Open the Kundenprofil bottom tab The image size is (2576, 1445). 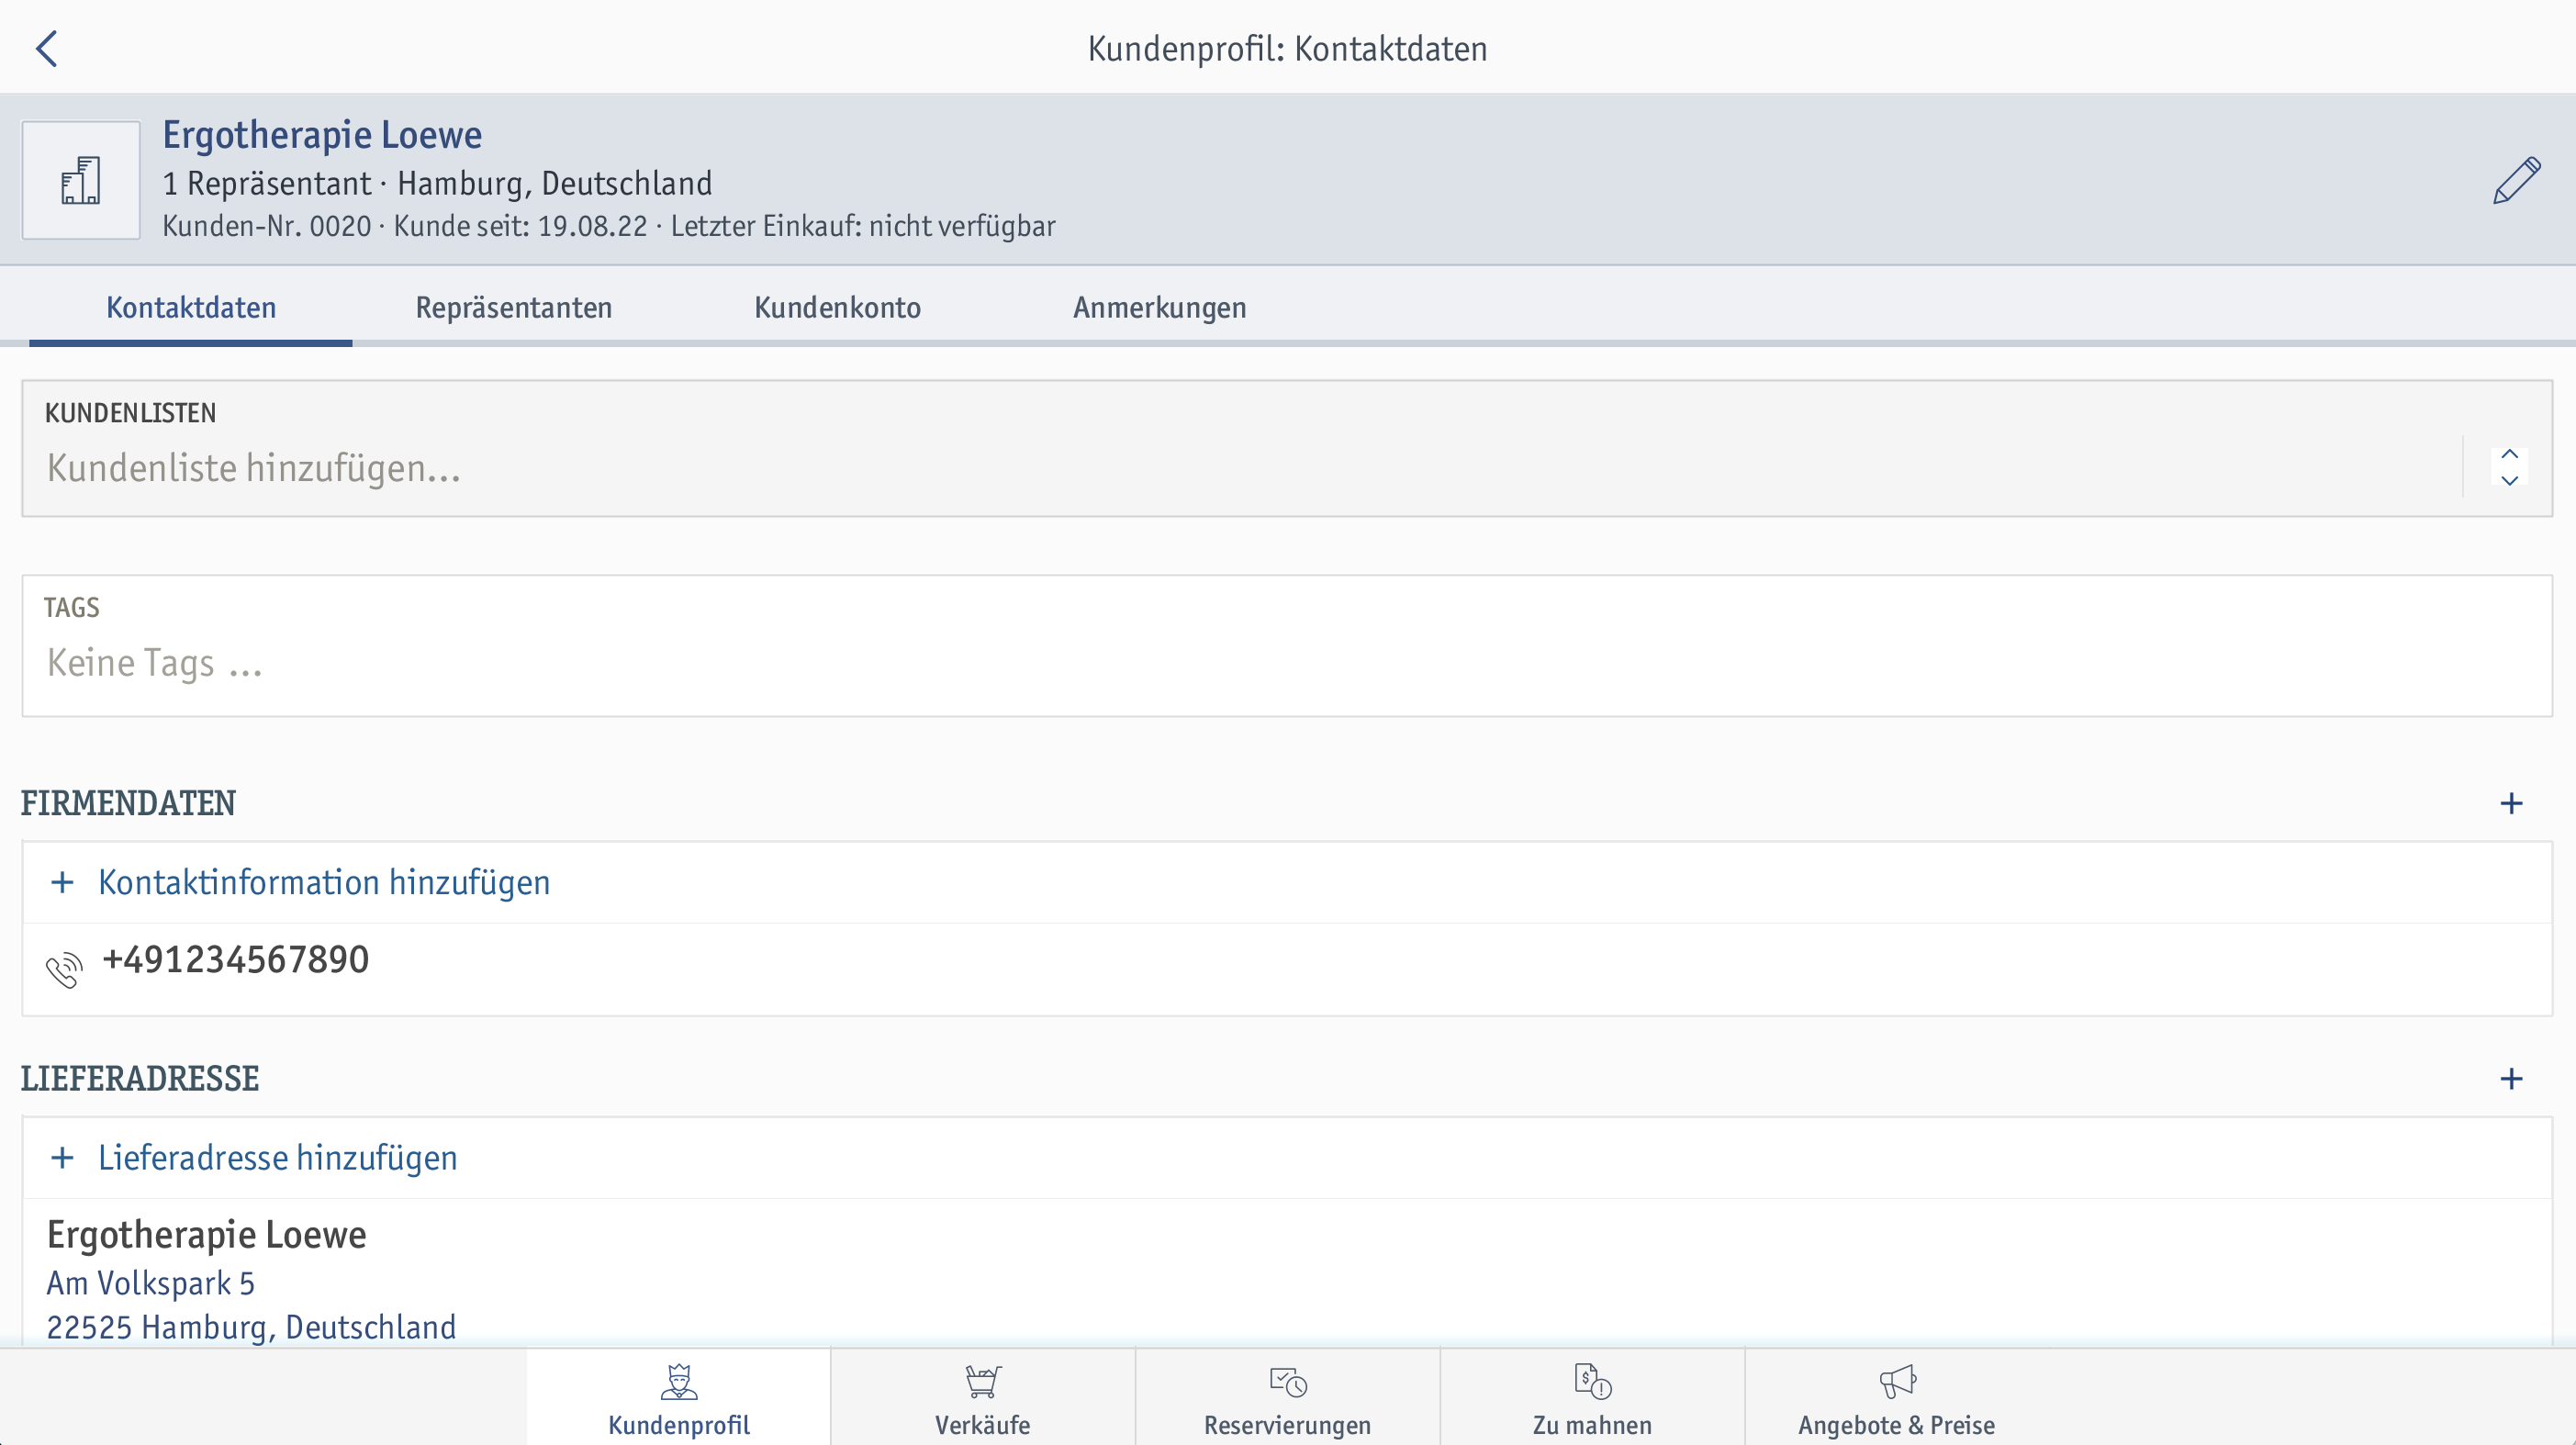(679, 1398)
